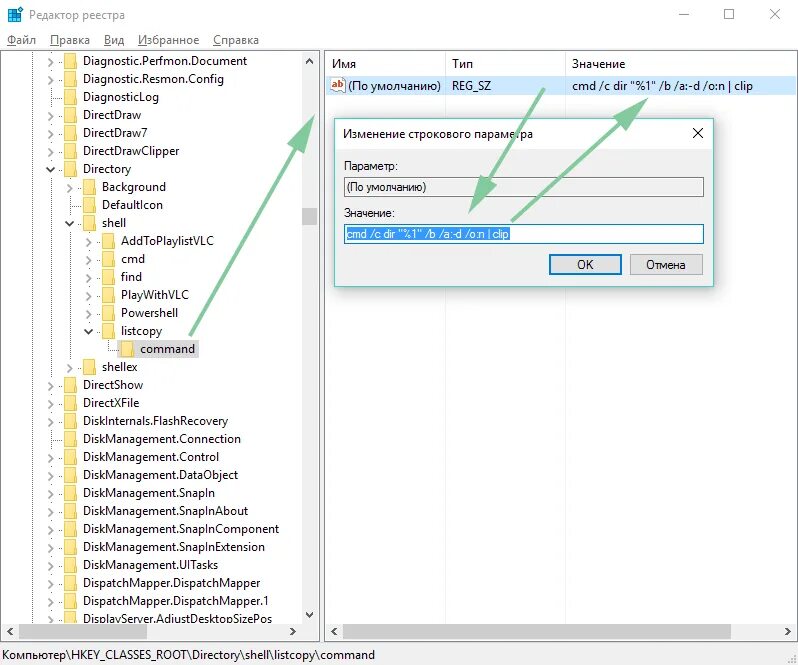Screen dimensions: 798x665
Task: Expand the find tree node
Action: click(x=88, y=278)
